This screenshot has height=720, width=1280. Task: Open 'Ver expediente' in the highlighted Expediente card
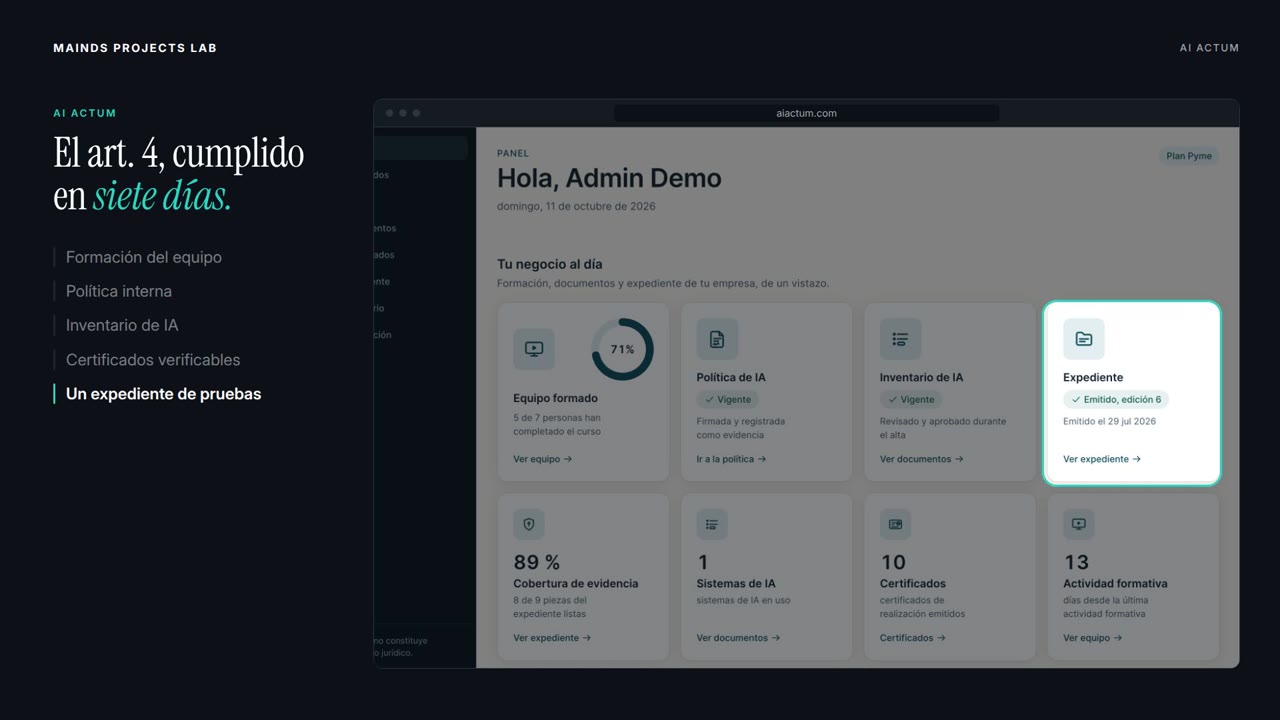click(1102, 459)
